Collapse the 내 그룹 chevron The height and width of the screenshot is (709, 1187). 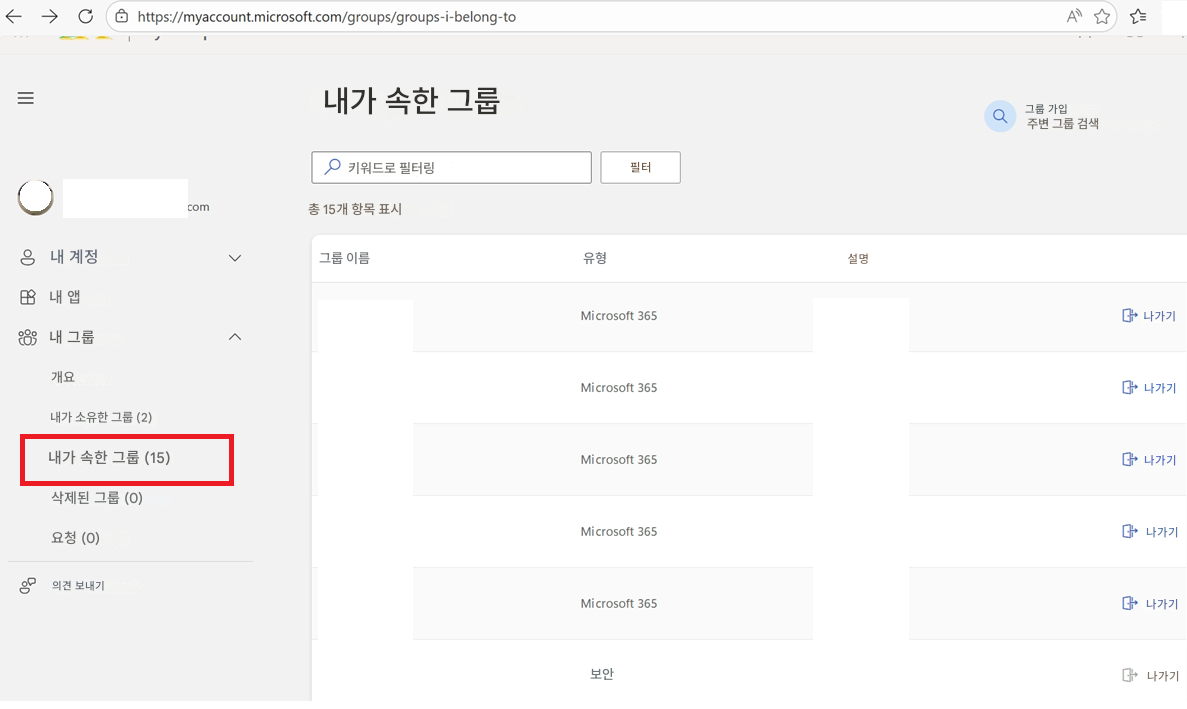[235, 337]
